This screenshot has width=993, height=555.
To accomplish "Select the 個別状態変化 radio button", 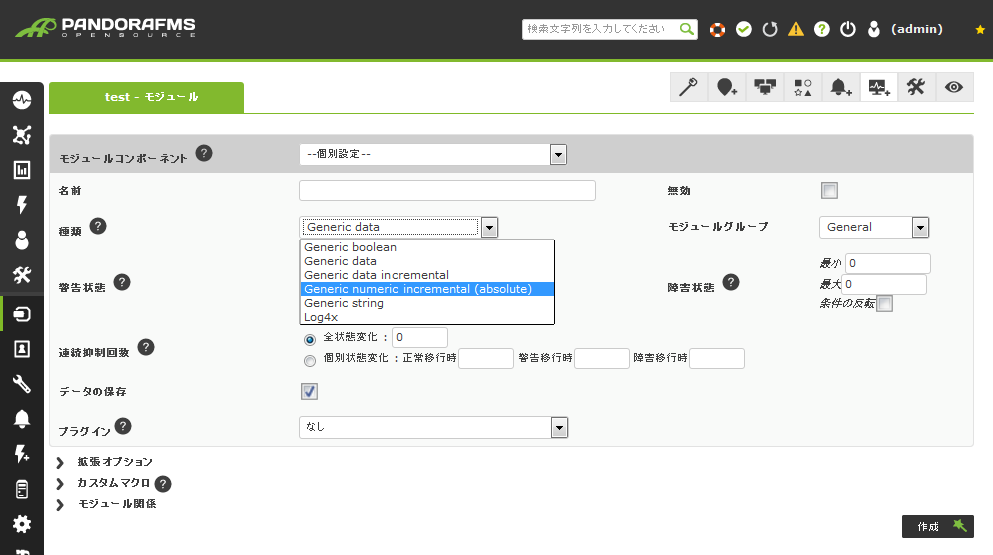I will pos(310,360).
